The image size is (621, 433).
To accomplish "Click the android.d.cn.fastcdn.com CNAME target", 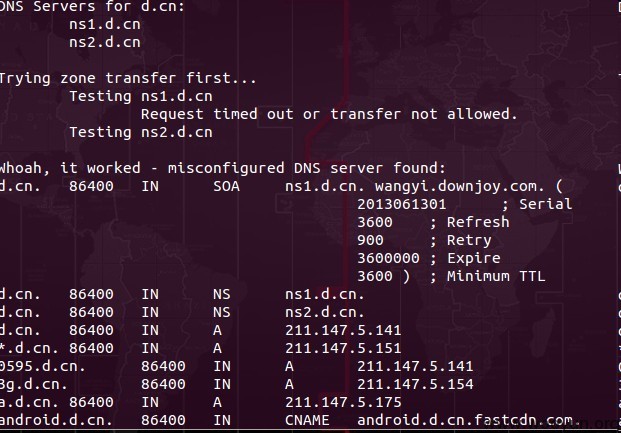I will point(469,420).
